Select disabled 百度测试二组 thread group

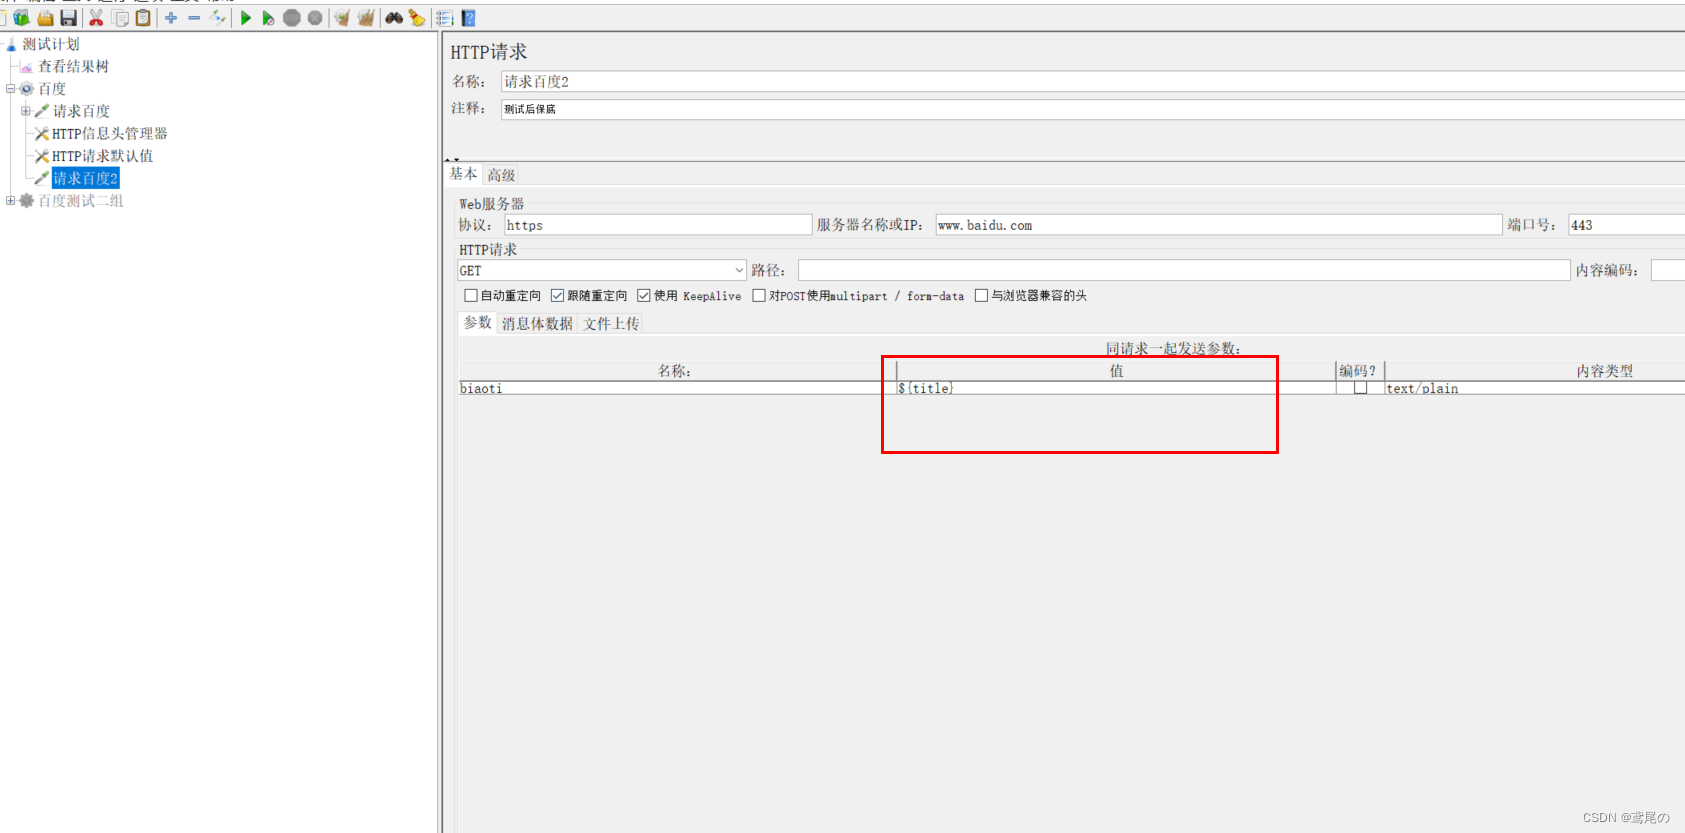[80, 201]
